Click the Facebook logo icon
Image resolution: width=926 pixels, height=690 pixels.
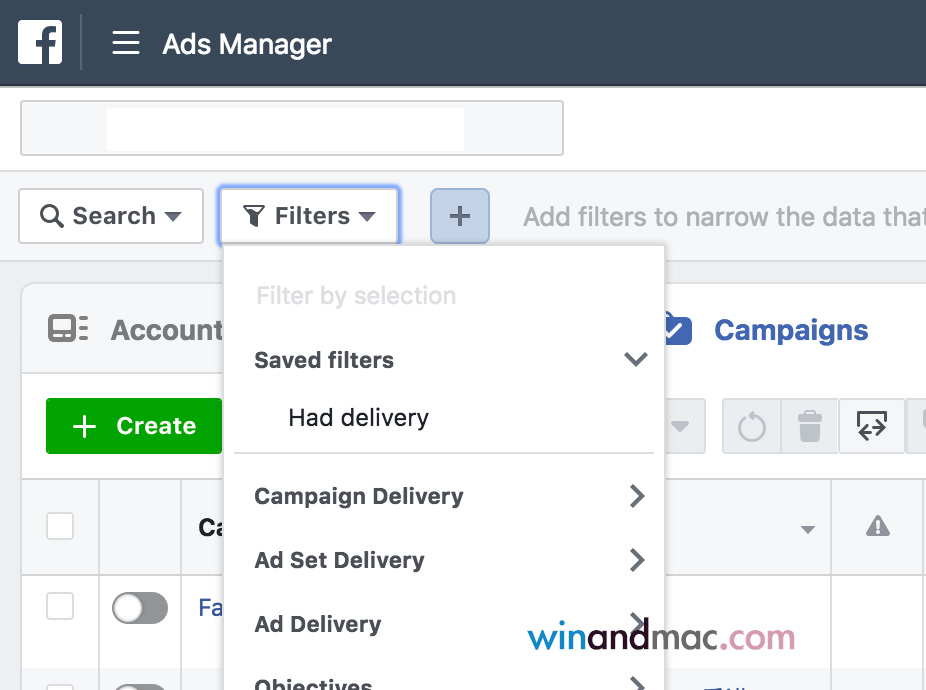pyautogui.click(x=40, y=43)
